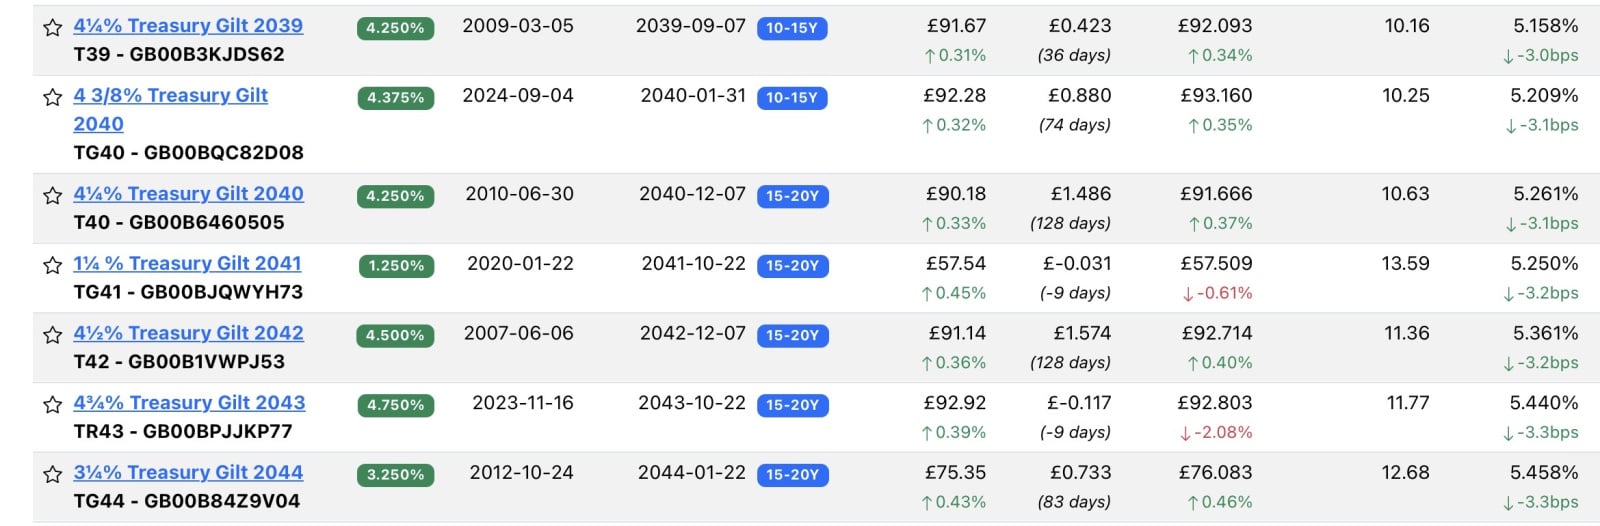Image resolution: width=1600 pixels, height=526 pixels.
Task: Select the 15-20Y tag for 2044-01-22
Action: click(x=792, y=475)
